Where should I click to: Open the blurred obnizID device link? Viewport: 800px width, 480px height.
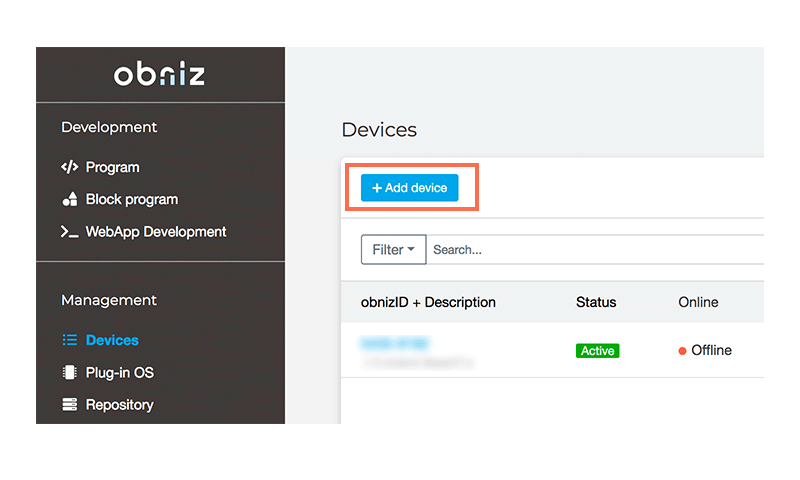[x=395, y=343]
